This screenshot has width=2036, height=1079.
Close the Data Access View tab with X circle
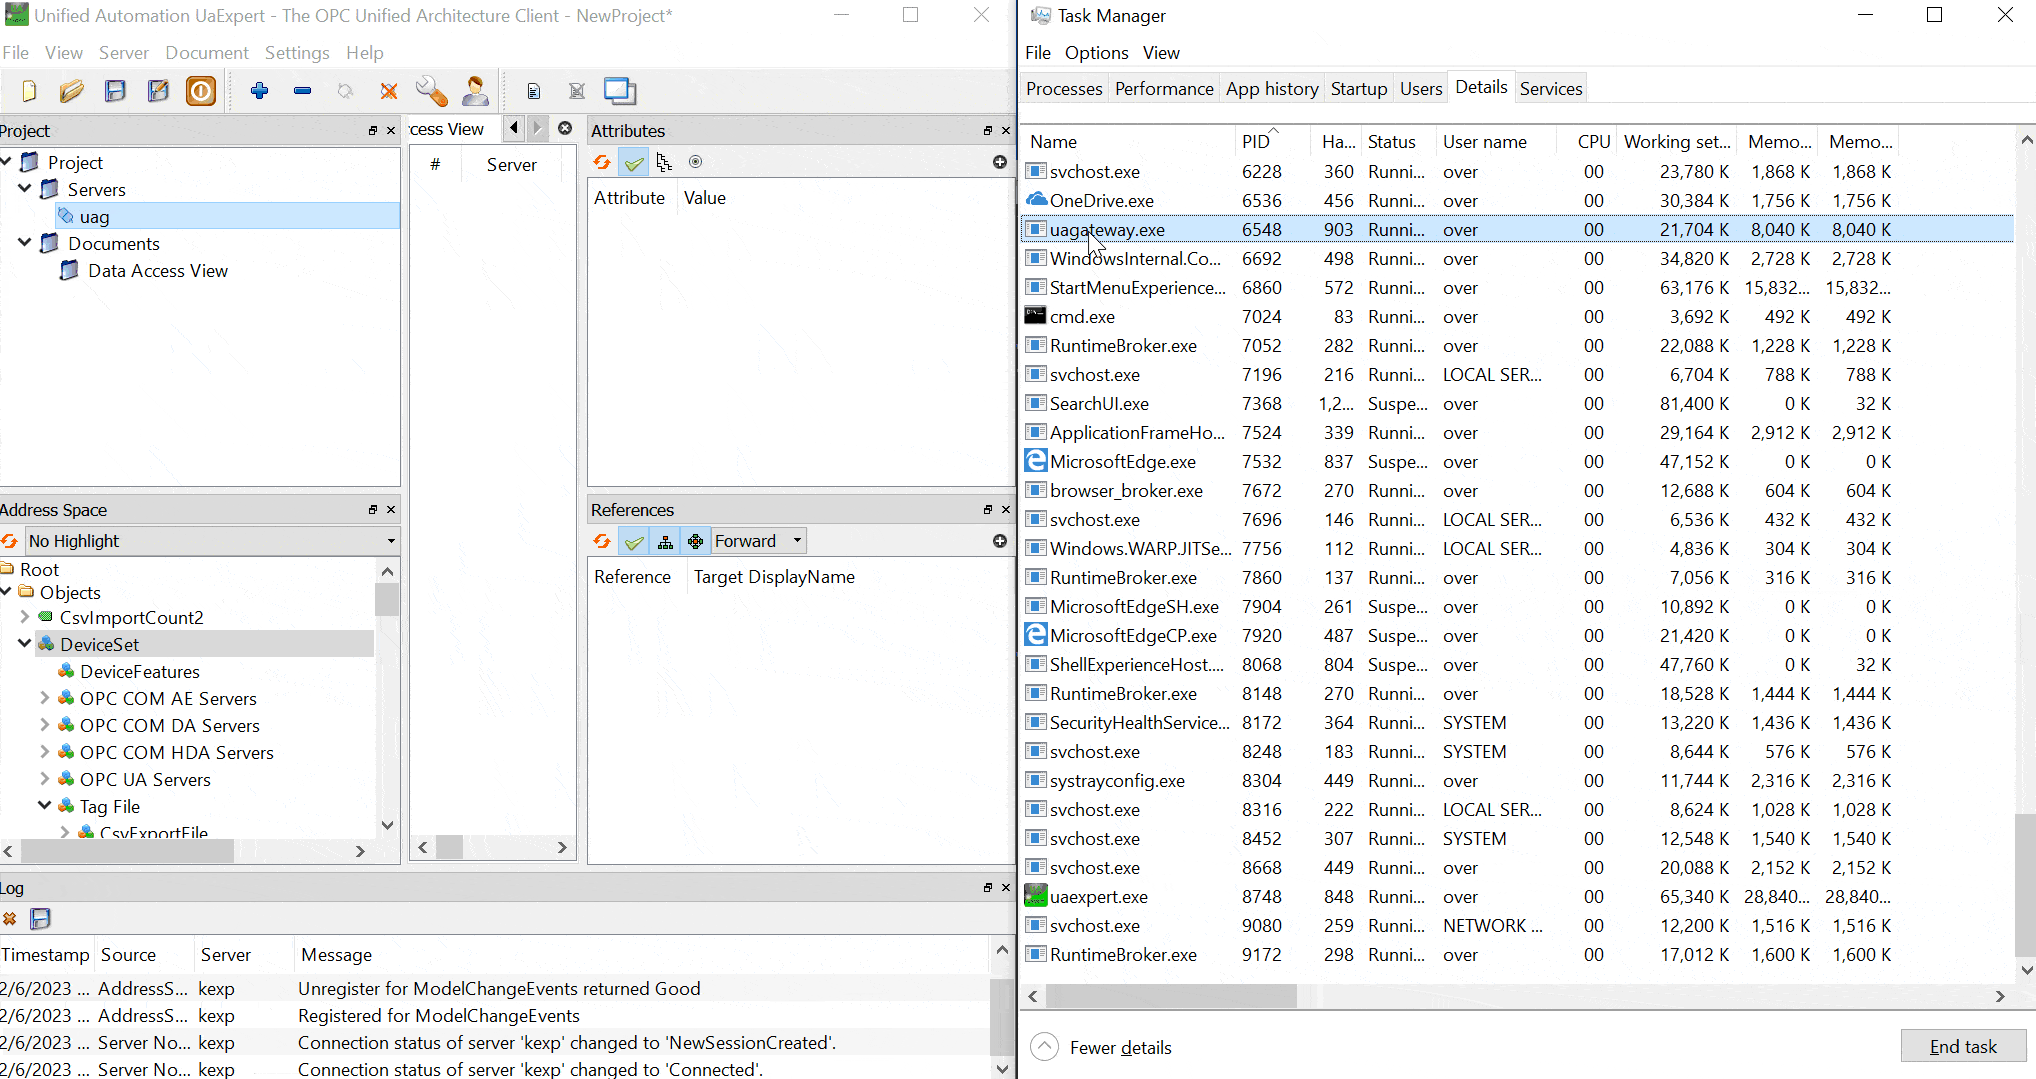pyautogui.click(x=565, y=128)
